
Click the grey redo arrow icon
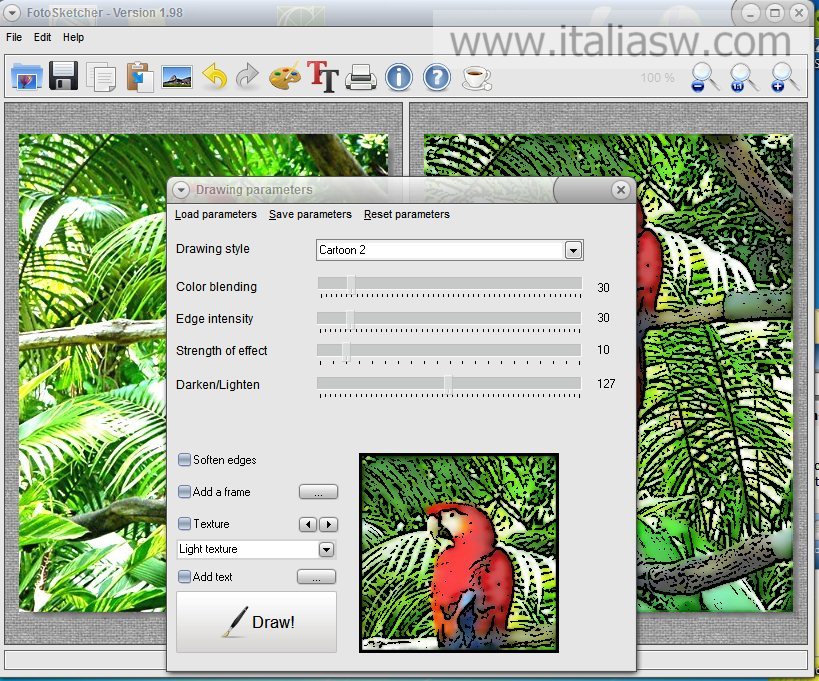(x=248, y=77)
